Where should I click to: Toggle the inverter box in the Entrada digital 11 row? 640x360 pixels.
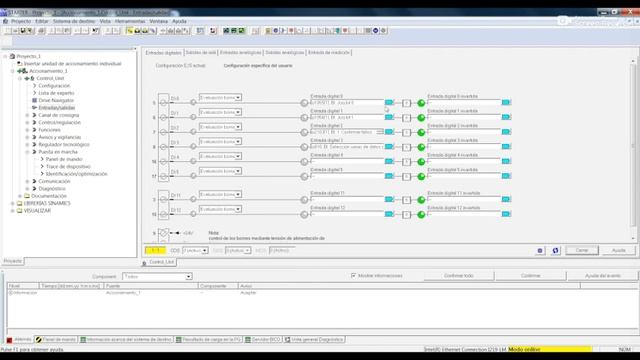click(406, 200)
